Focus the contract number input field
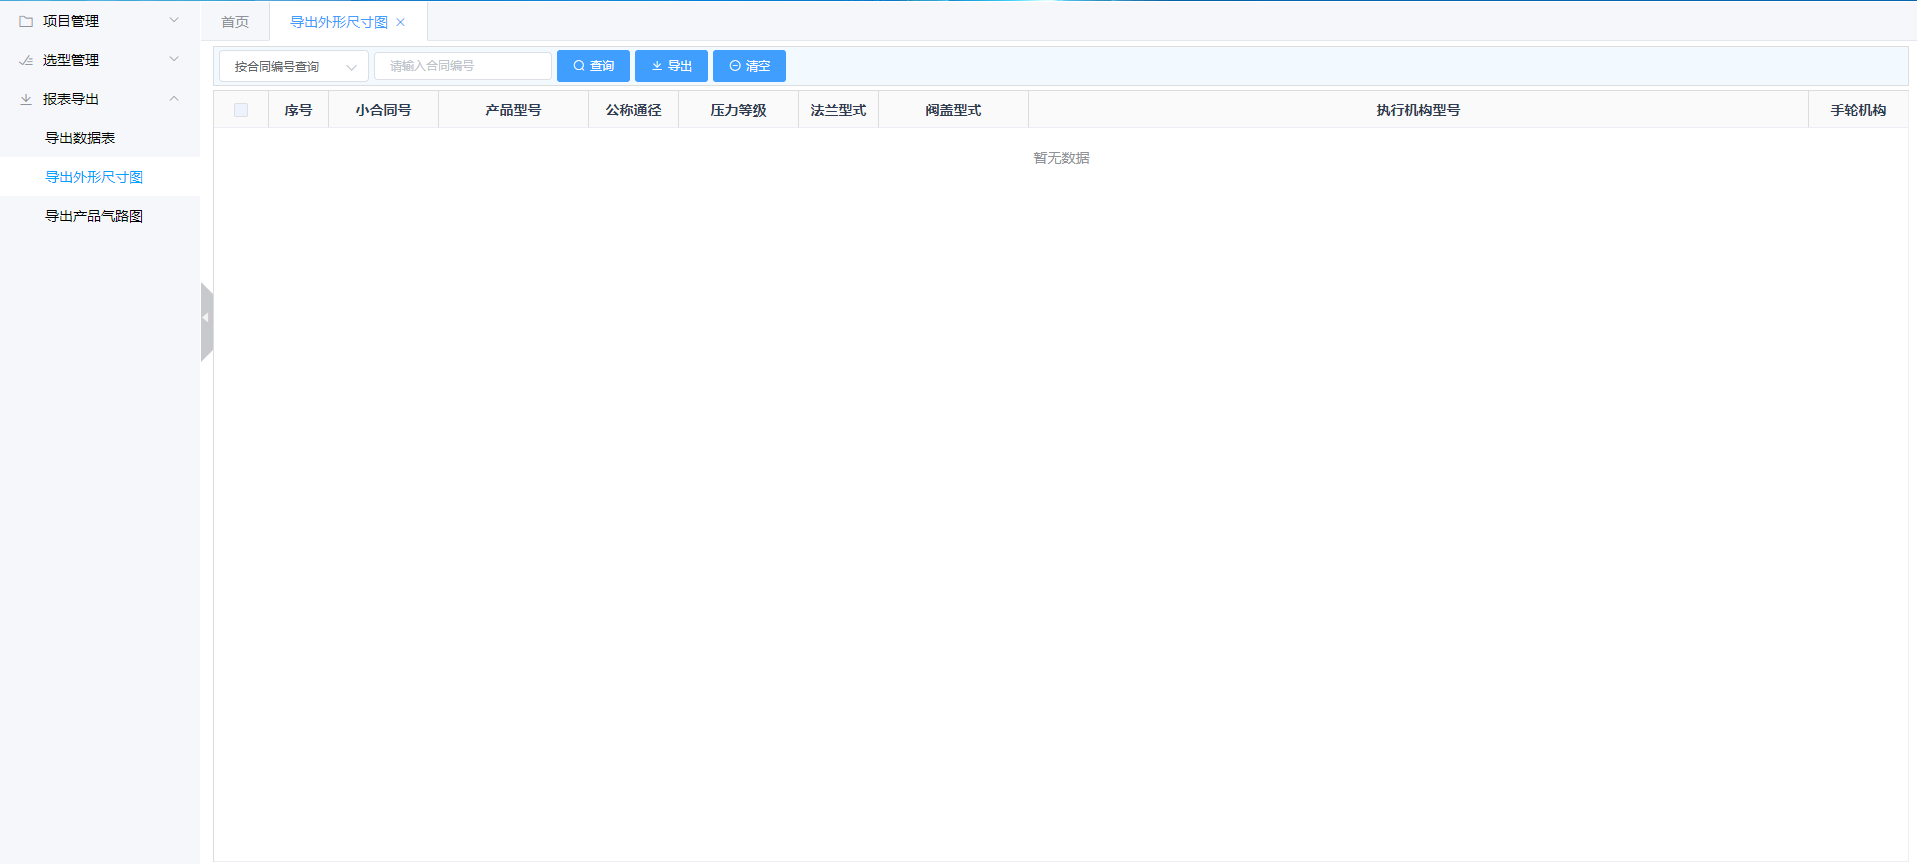 point(462,66)
